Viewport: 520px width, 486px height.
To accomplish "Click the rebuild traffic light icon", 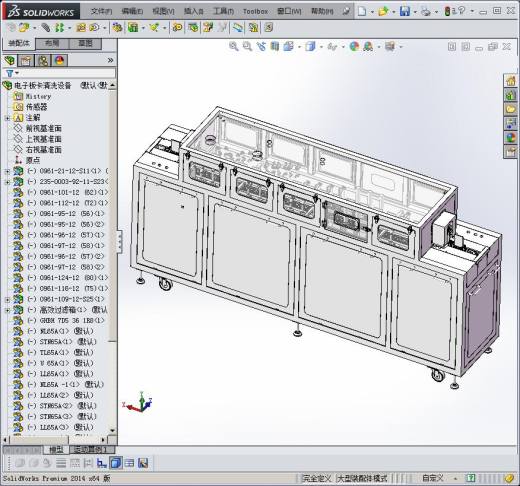I will [447, 11].
